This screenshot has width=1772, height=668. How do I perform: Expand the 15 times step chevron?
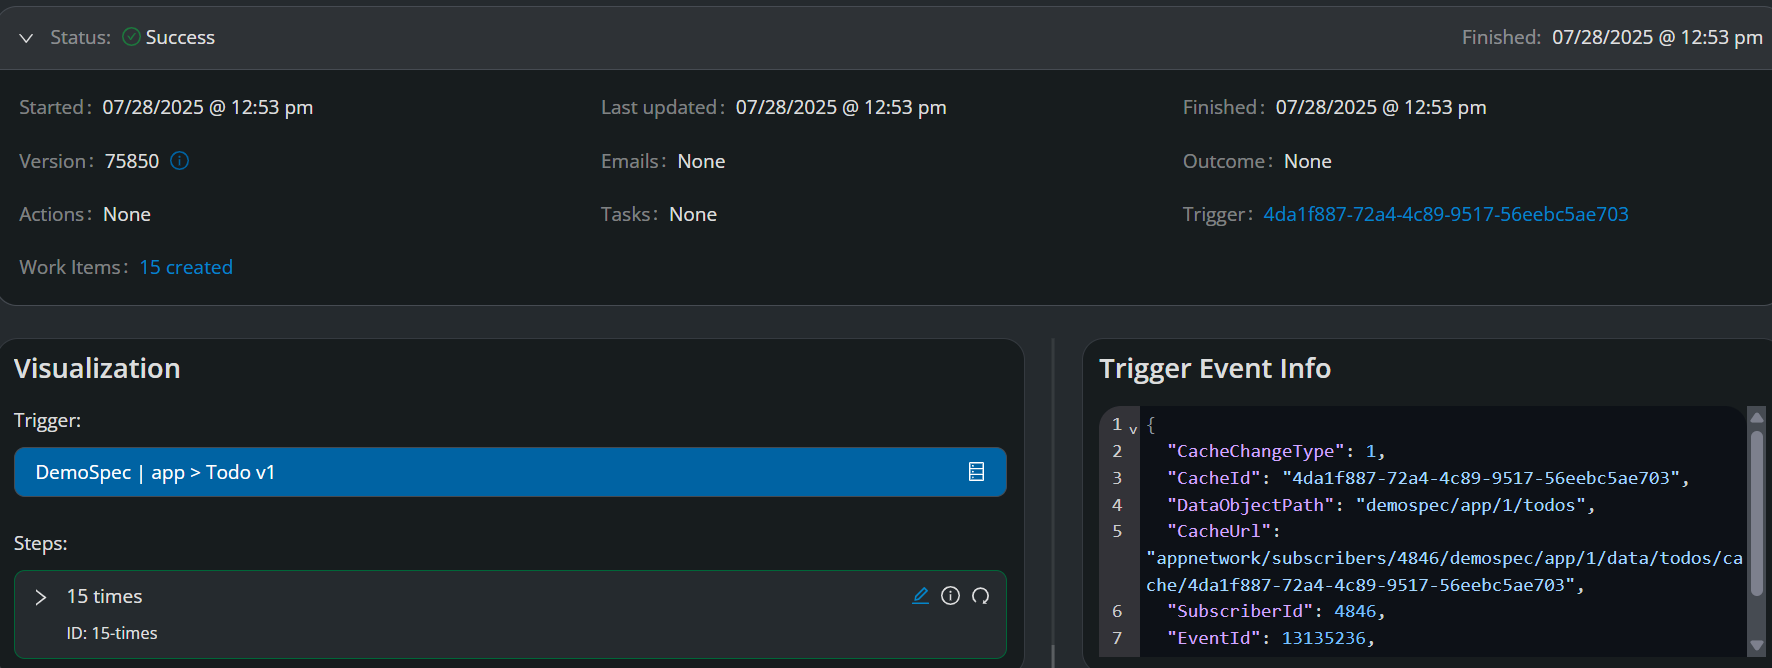click(x=40, y=597)
